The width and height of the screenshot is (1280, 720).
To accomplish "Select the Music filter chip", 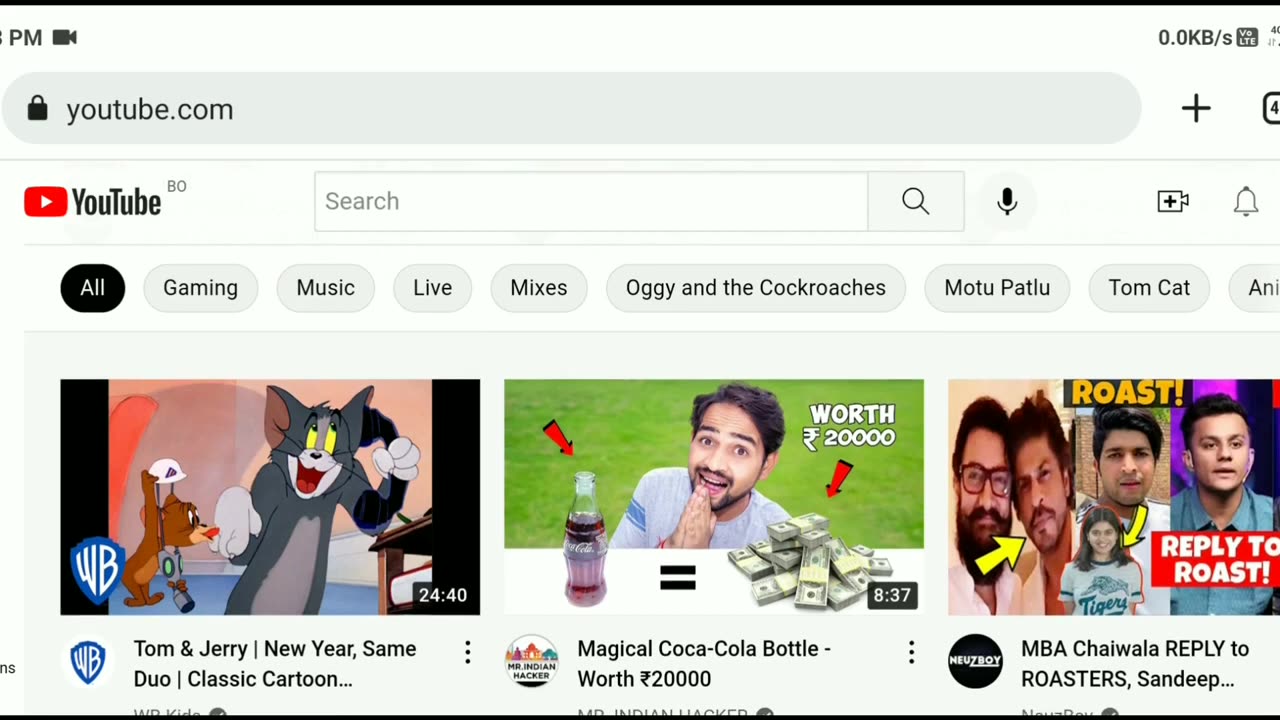I will click(x=326, y=288).
